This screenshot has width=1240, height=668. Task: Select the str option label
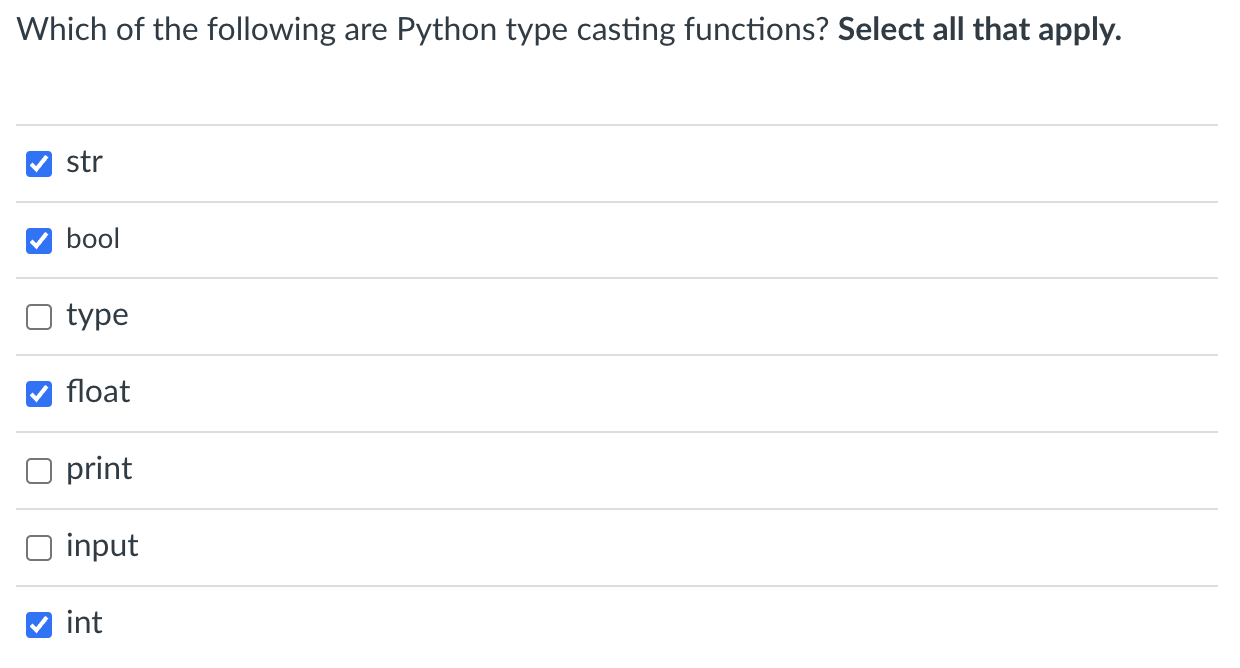[83, 162]
